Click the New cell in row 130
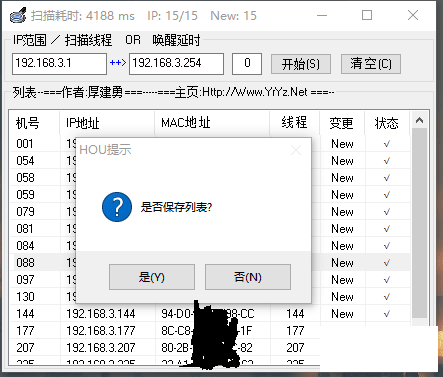The height and width of the screenshot is (377, 443). click(342, 297)
